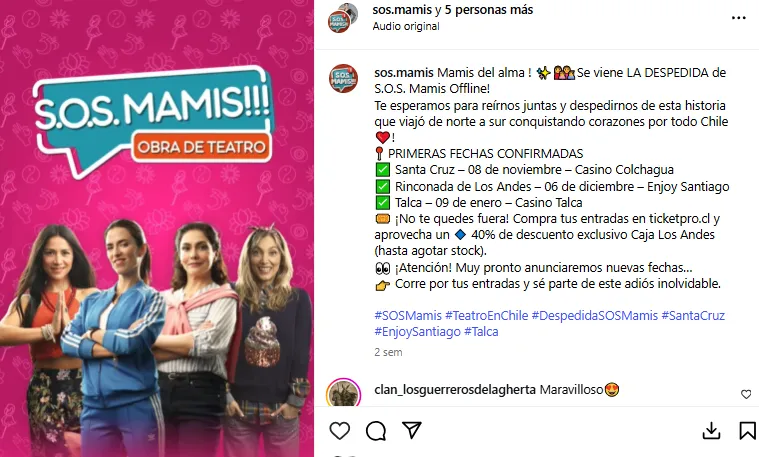Screen dimensions: 759x457
Task: Open the 'Audio original' link
Action: (x=406, y=26)
